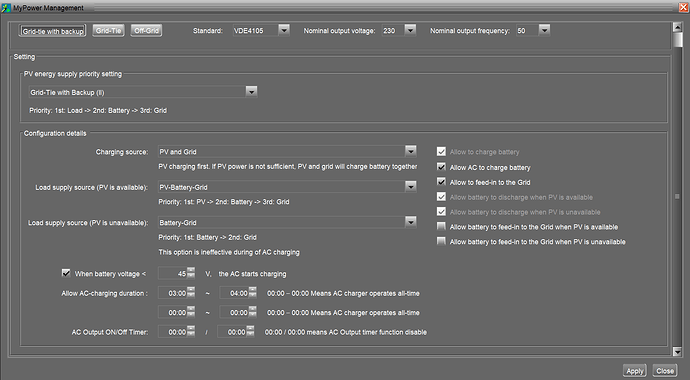
Task: Click 'PV charging first' description text
Action: click(288, 166)
